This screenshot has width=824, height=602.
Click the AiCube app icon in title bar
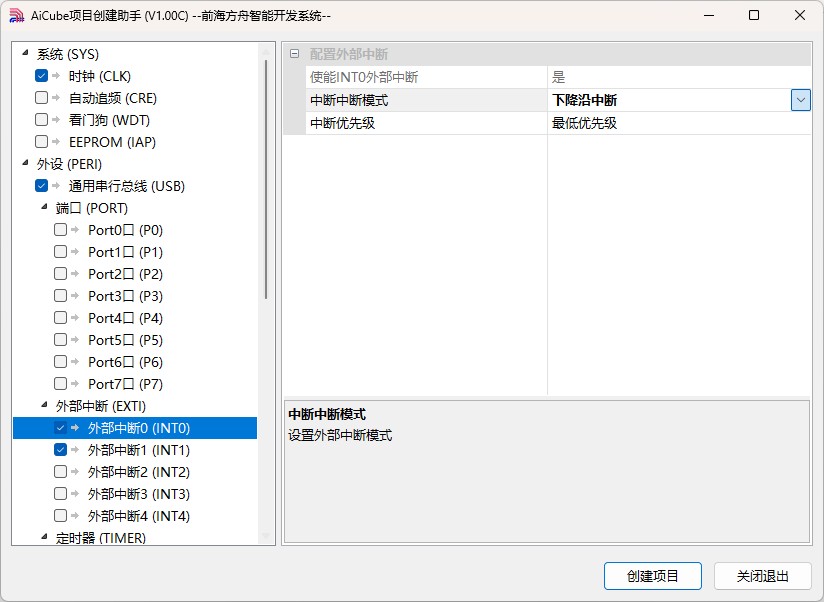[17, 16]
